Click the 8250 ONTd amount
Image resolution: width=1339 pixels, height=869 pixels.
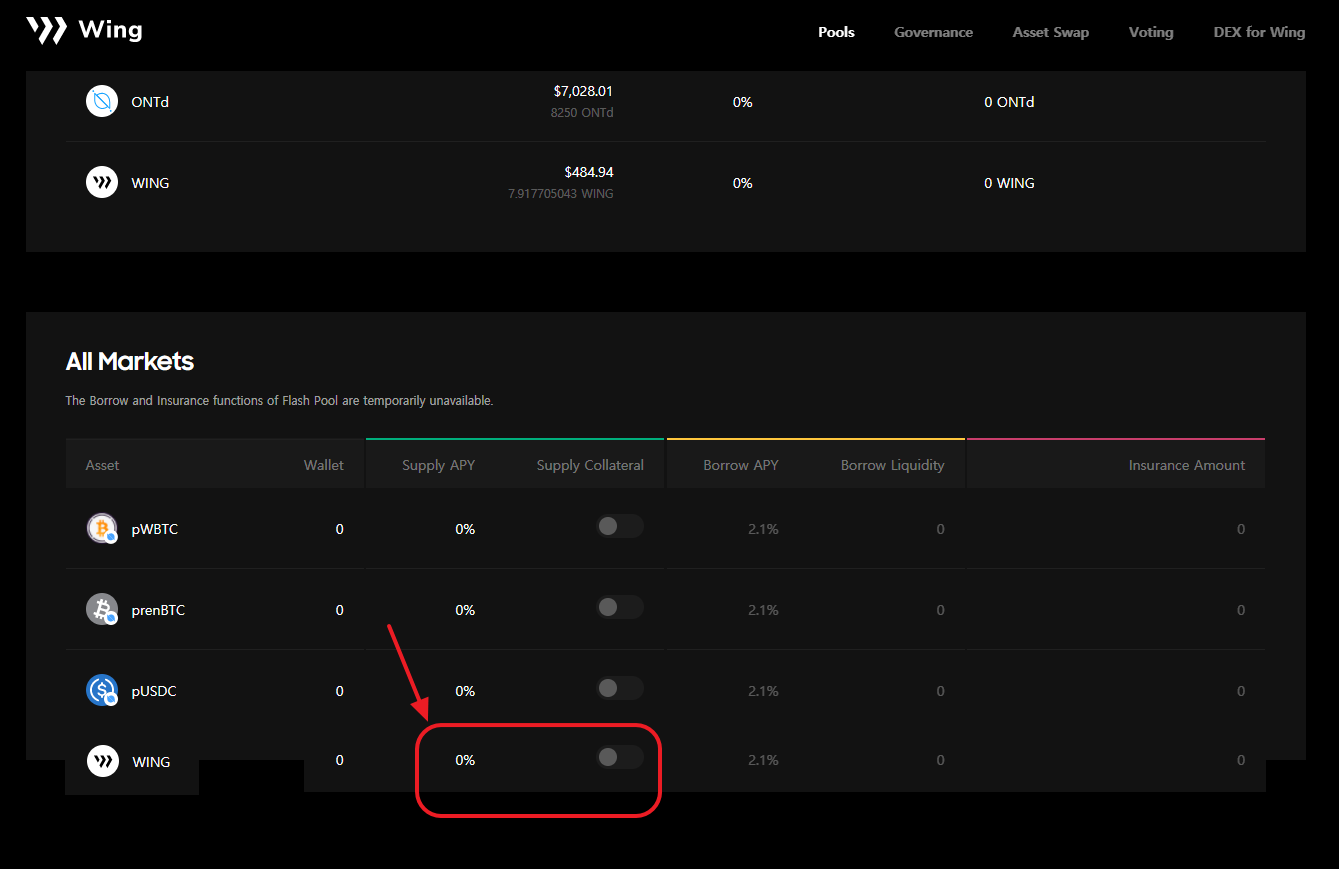(x=582, y=113)
